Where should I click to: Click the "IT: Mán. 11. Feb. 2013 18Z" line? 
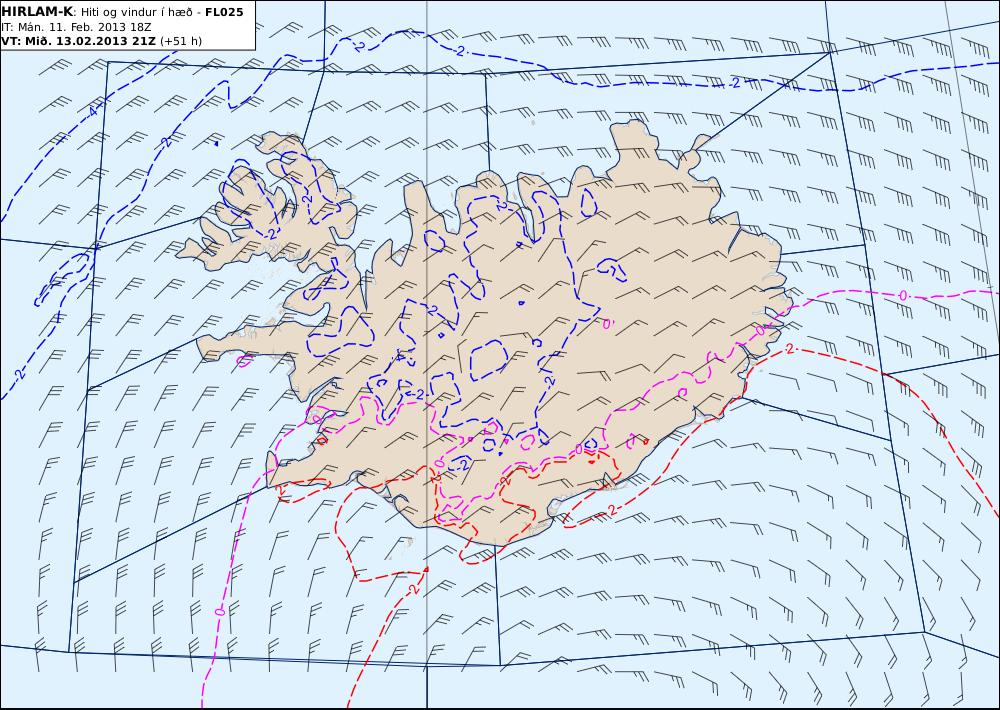[77, 27]
